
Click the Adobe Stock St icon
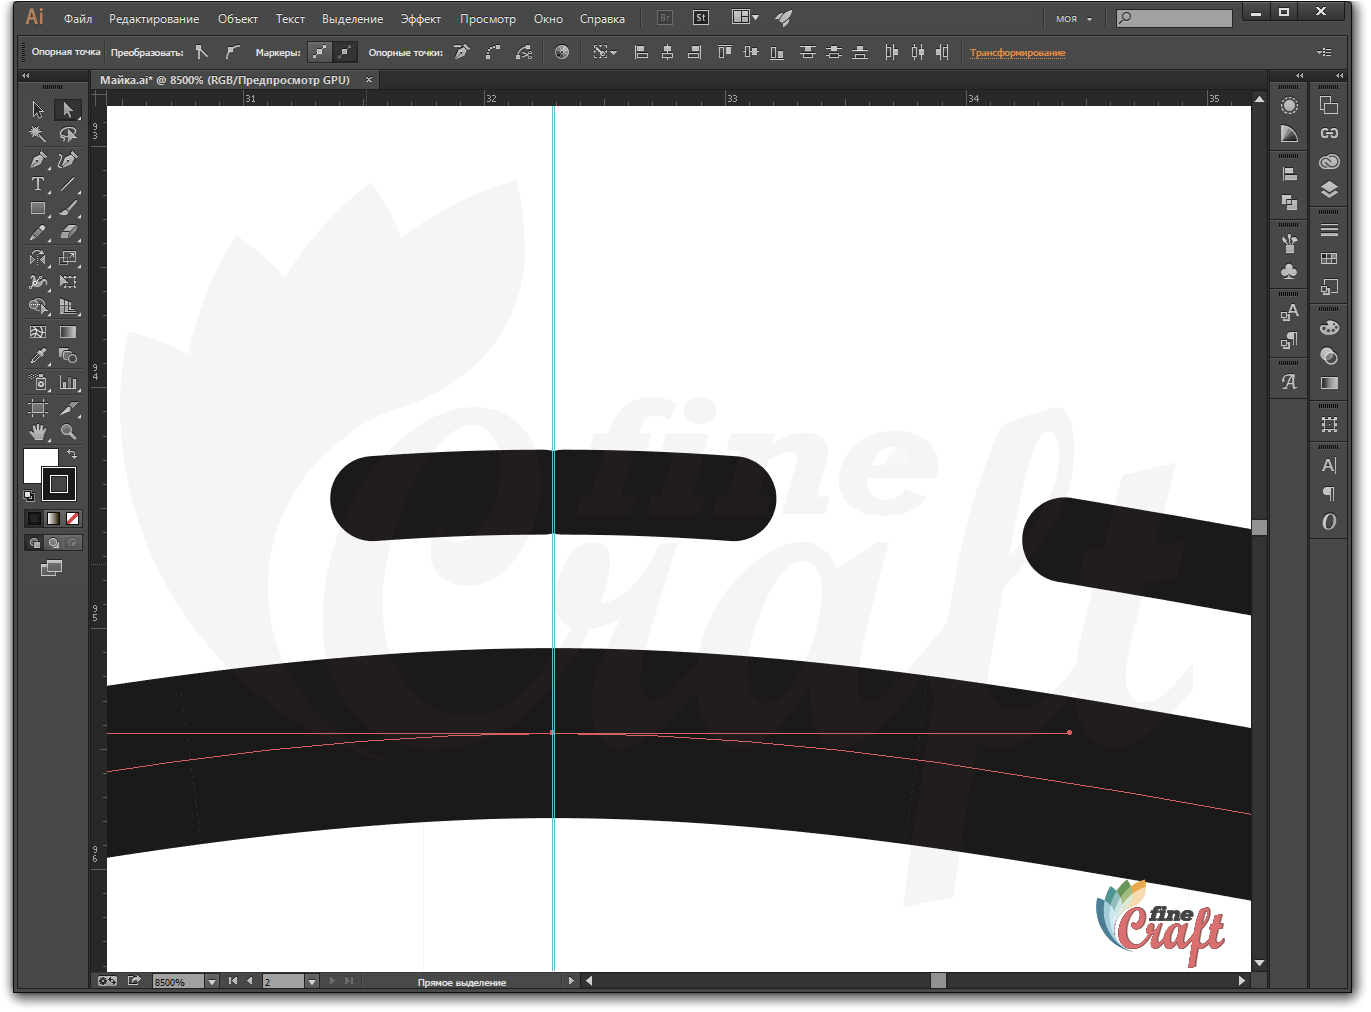click(701, 18)
